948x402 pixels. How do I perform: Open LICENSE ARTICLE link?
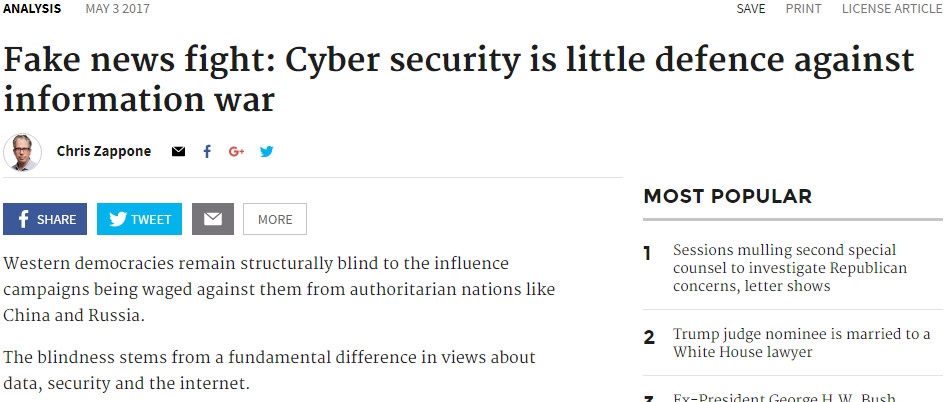pos(892,8)
